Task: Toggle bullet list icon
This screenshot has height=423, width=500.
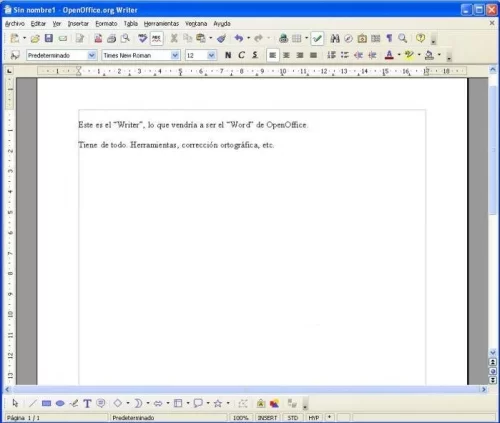Action: tap(345, 55)
